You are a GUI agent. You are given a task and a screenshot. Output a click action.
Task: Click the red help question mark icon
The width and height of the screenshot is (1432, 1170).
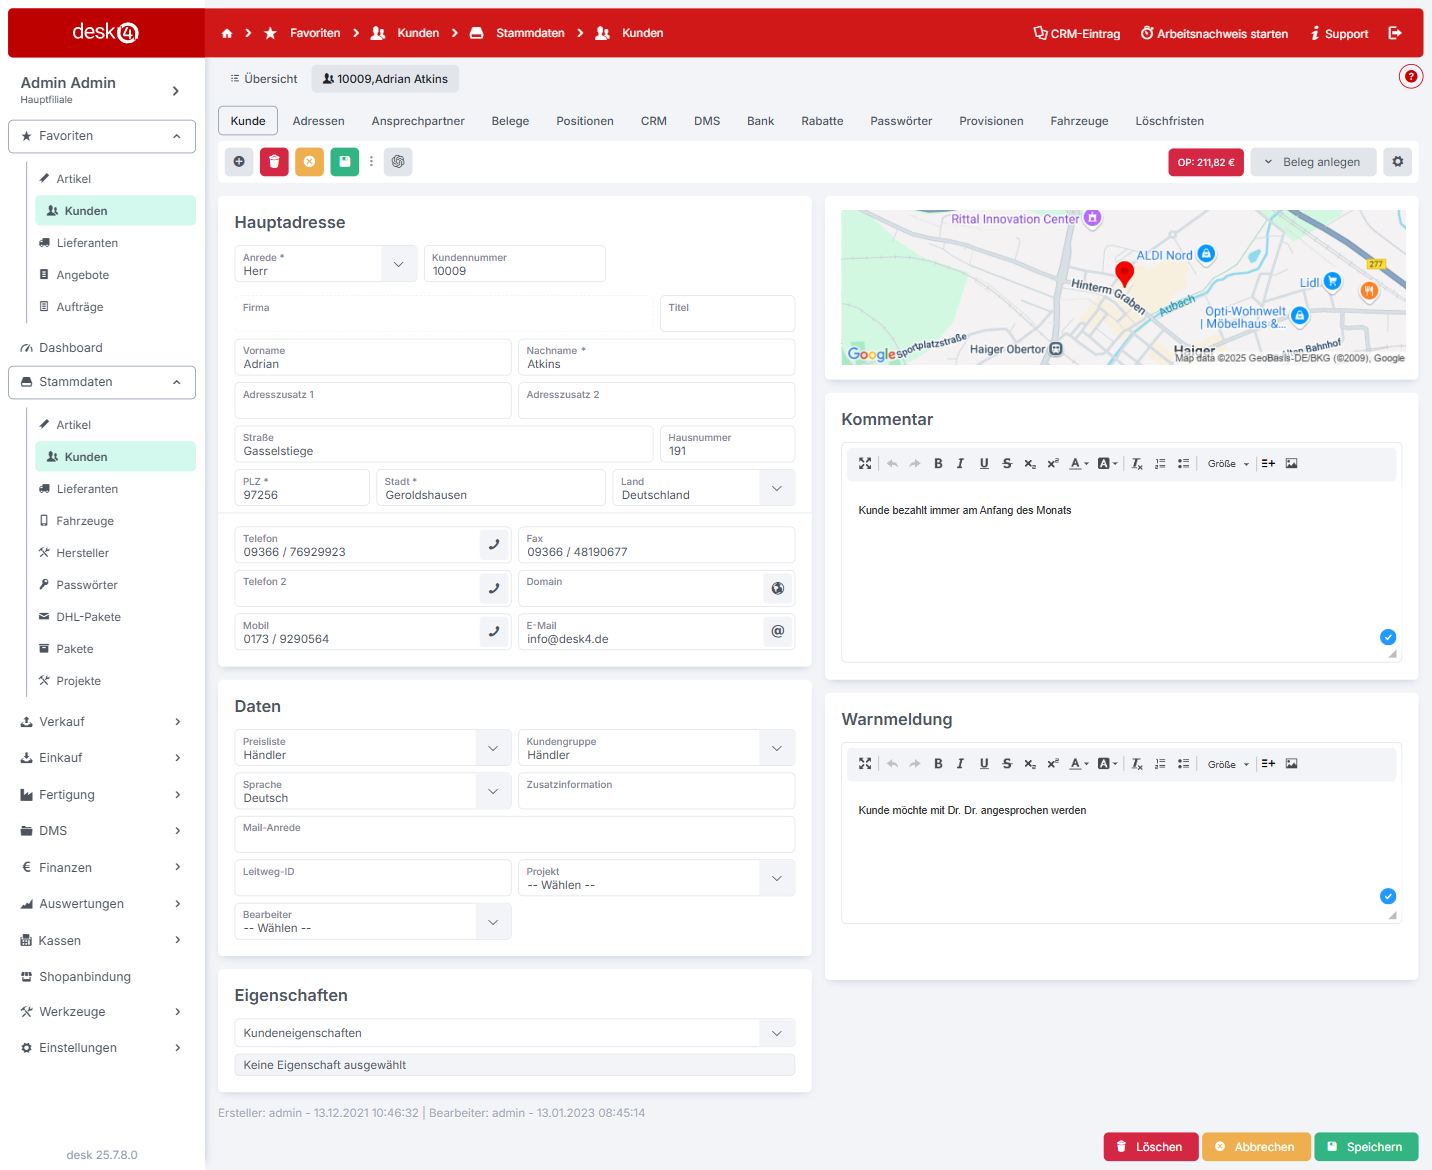point(1410,76)
